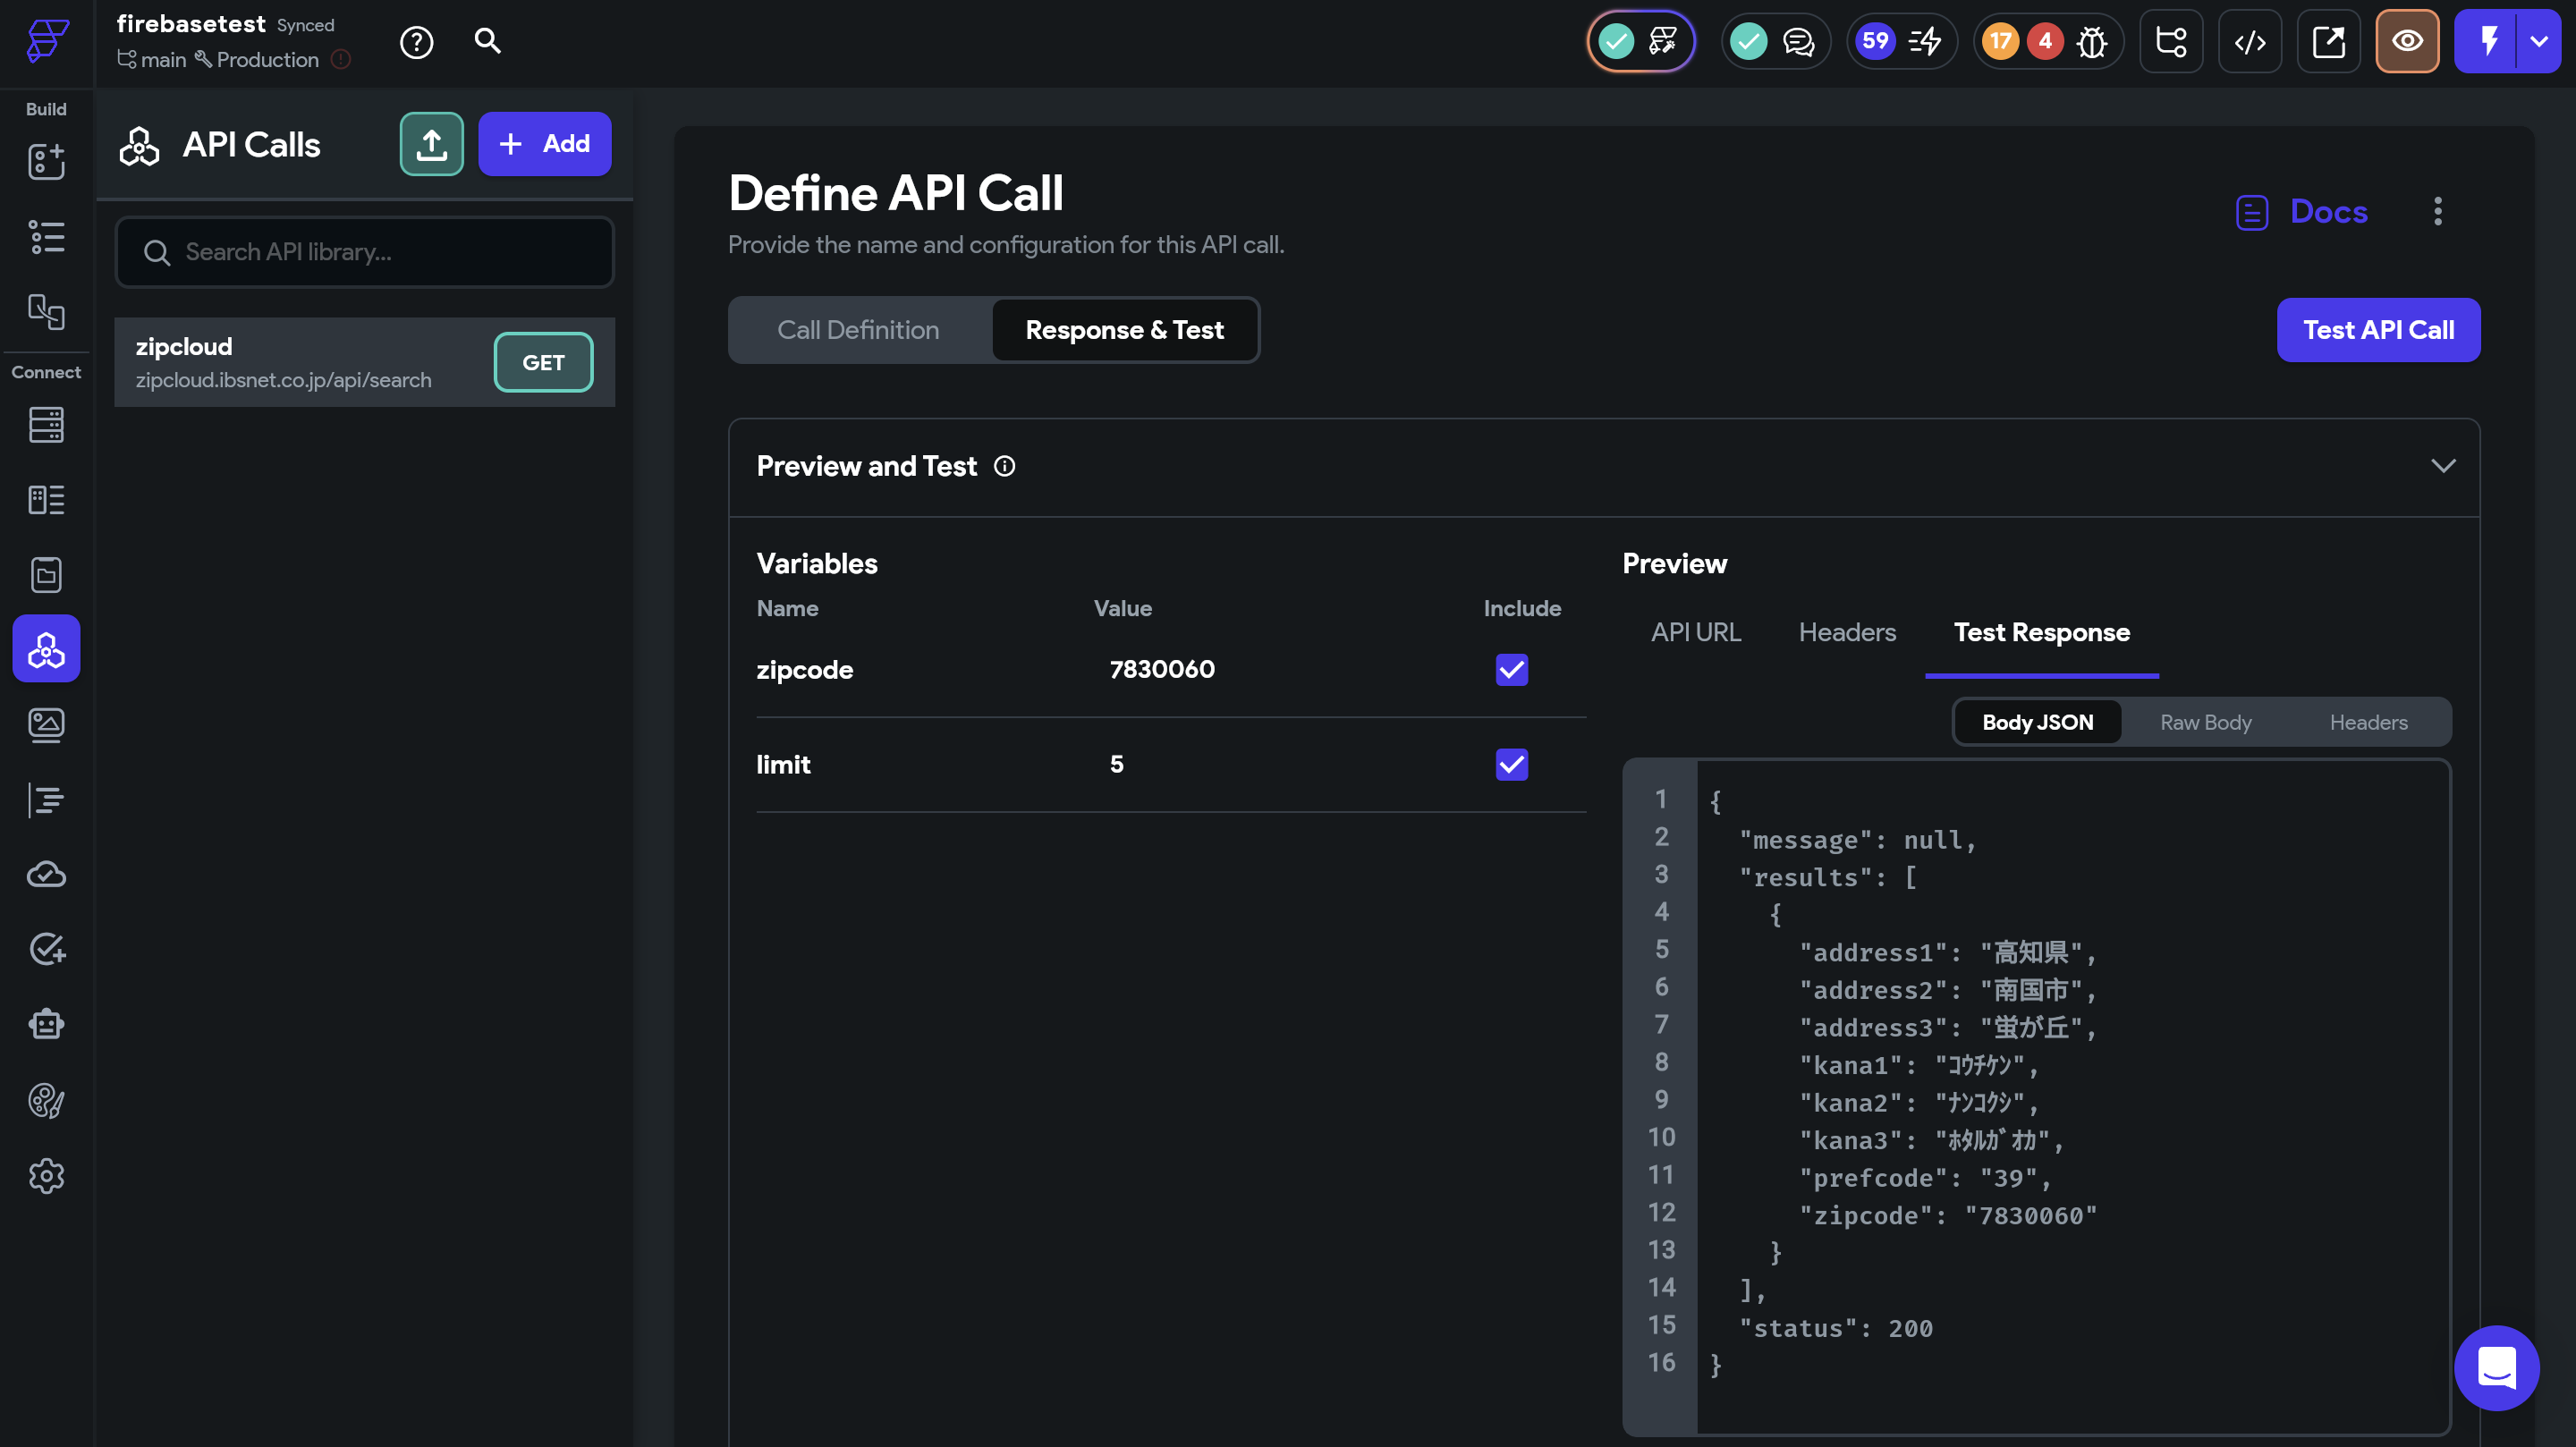Collapse the Preview and Test section

[2442, 466]
